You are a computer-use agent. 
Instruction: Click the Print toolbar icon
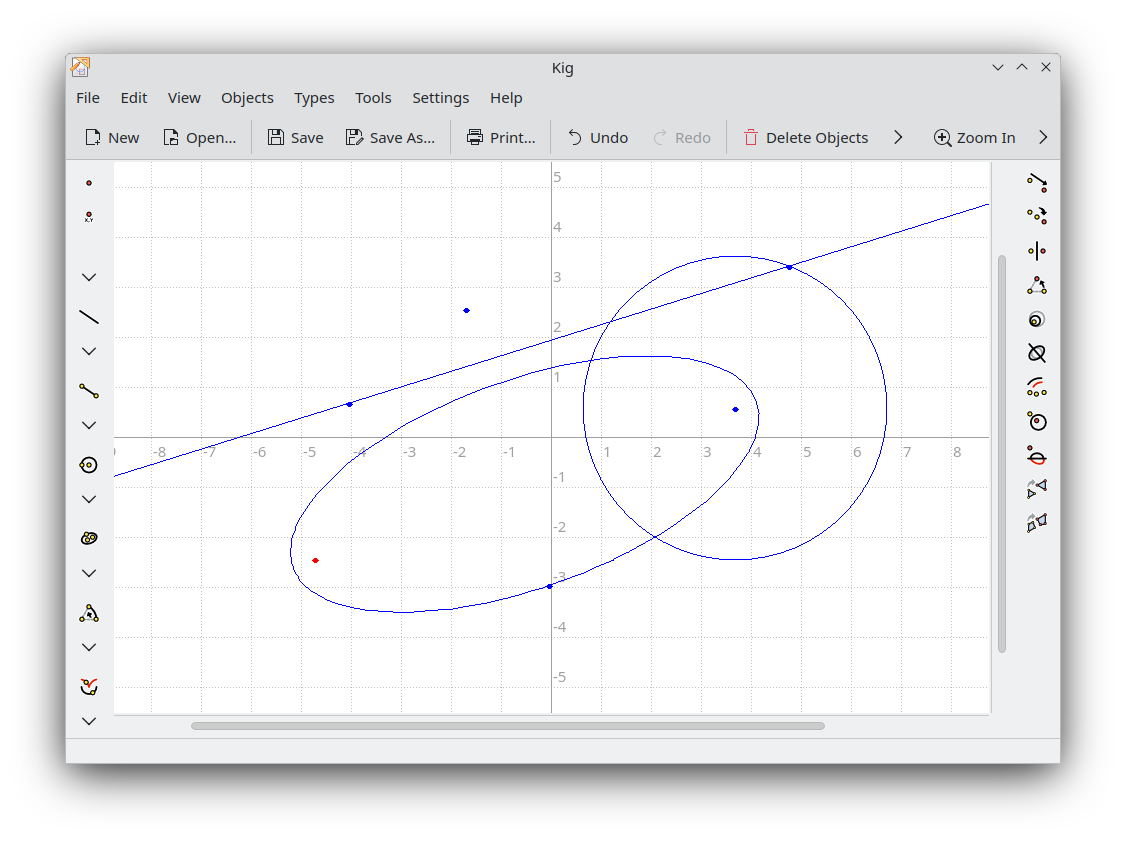(501, 138)
